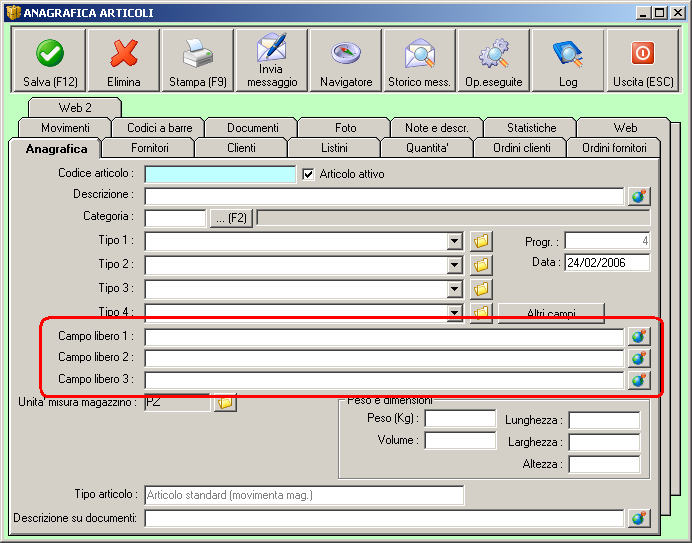
Task: Click the Altezza input field
Action: coord(604,464)
